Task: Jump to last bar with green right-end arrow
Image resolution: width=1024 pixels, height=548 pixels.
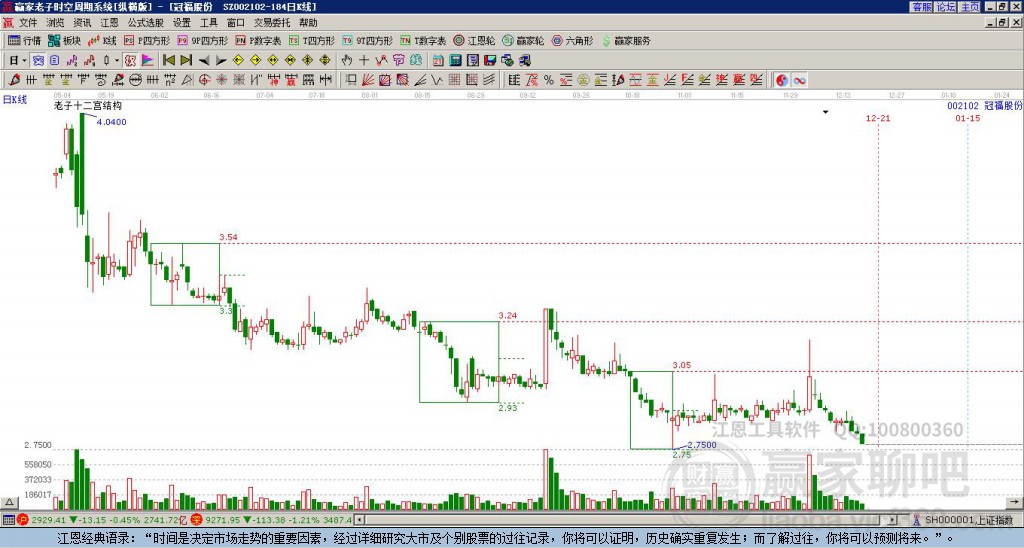Action: (186, 61)
